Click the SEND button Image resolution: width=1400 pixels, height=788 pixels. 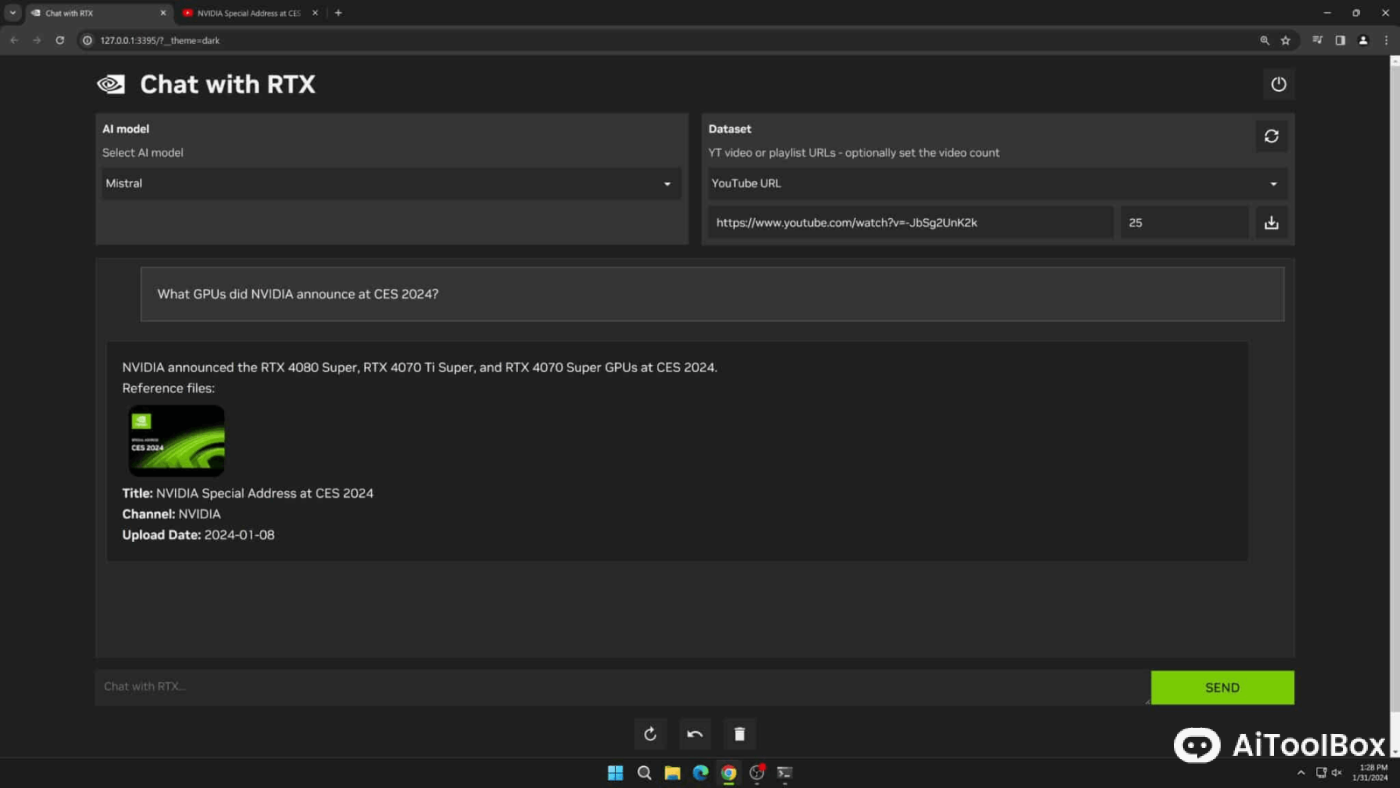click(1222, 687)
